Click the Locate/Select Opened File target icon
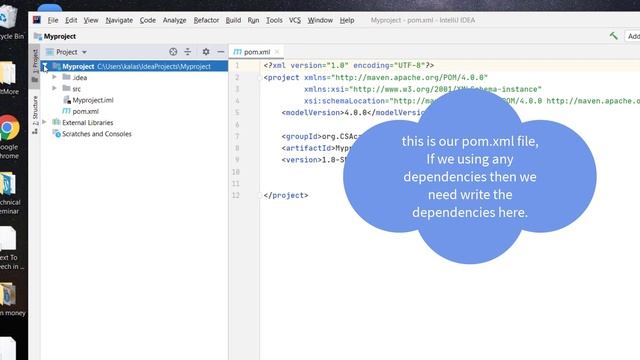This screenshot has height=360, width=640. pyautogui.click(x=173, y=52)
